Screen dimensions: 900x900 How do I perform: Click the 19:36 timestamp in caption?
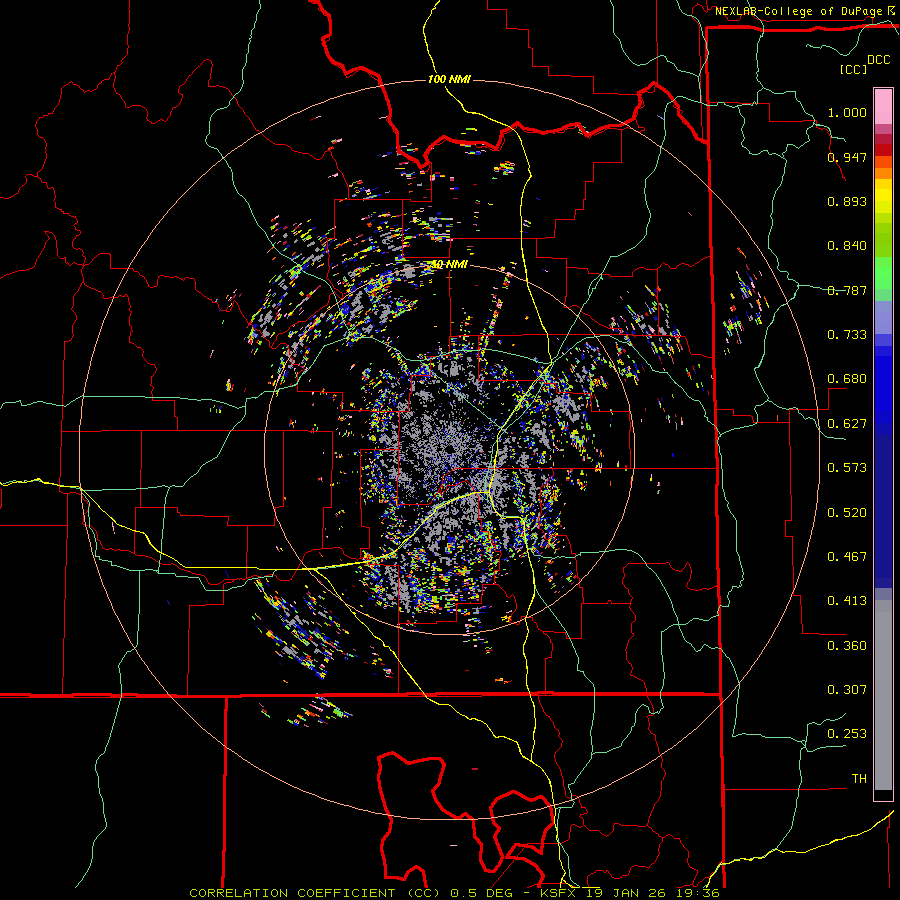(696, 893)
